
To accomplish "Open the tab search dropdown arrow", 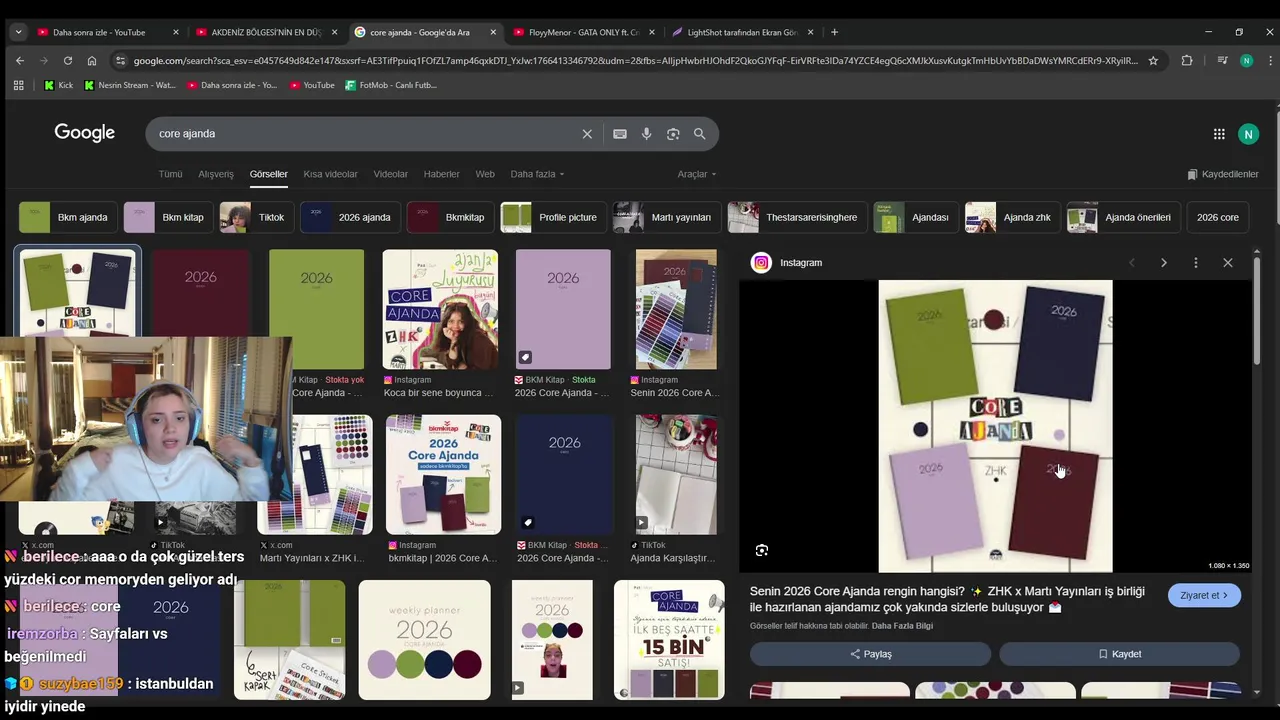I will (18, 32).
